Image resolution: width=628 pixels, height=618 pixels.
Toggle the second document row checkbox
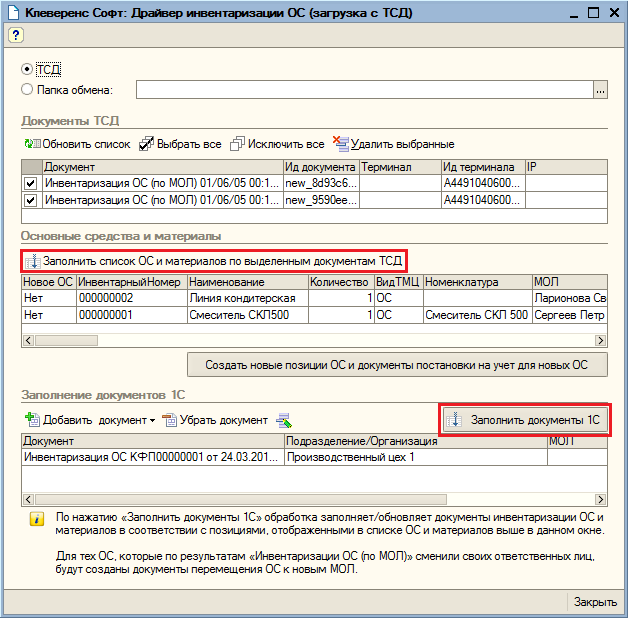30,200
